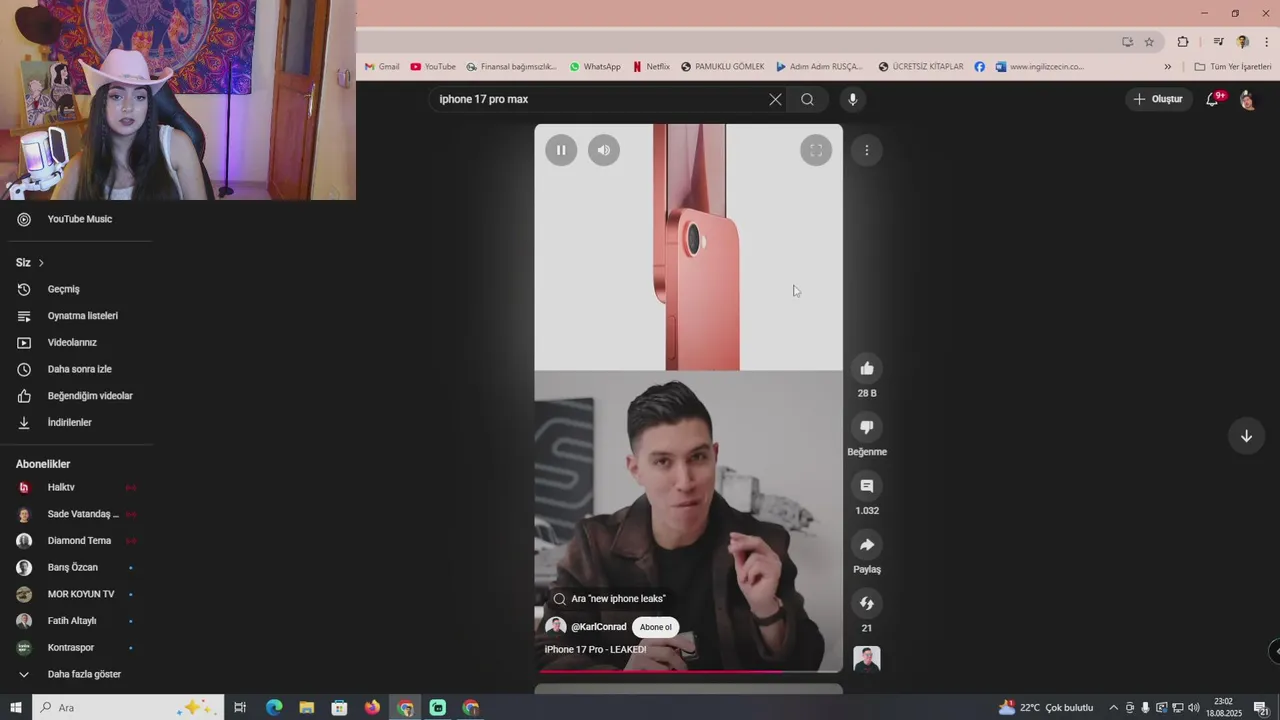The width and height of the screenshot is (1280, 720).
Task: Open Task View on the taskbar
Action: point(240,708)
